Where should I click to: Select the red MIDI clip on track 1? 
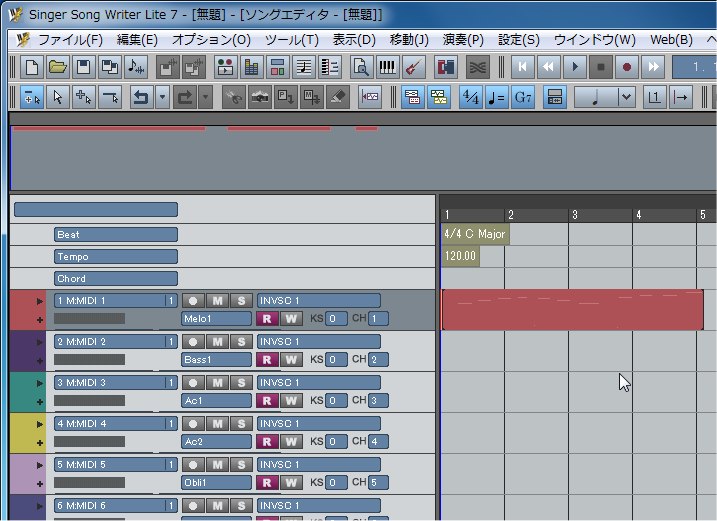572,310
